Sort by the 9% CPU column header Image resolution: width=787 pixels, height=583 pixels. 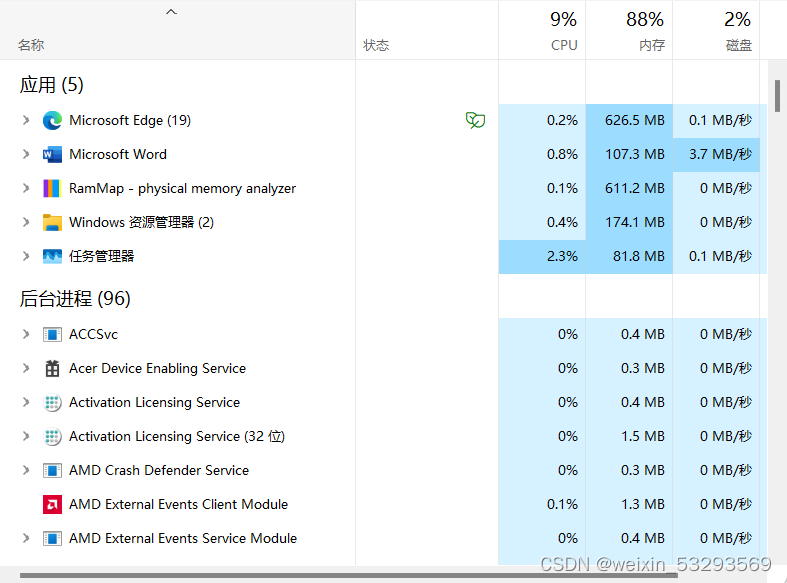coord(542,30)
